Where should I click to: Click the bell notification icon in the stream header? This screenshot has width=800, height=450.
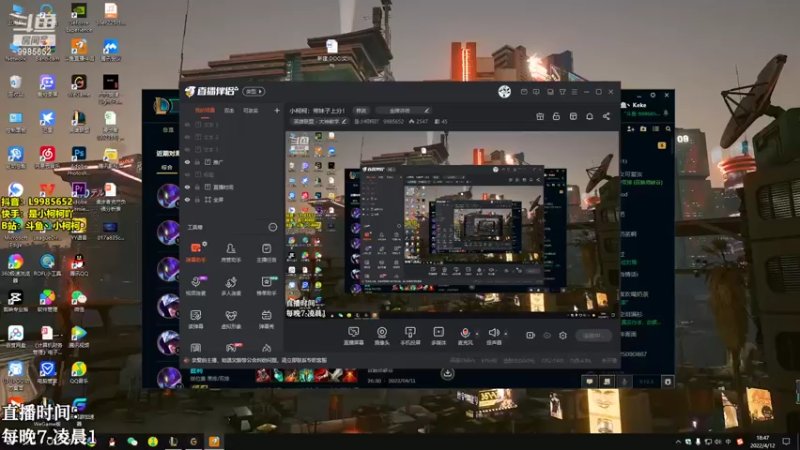pos(589,116)
